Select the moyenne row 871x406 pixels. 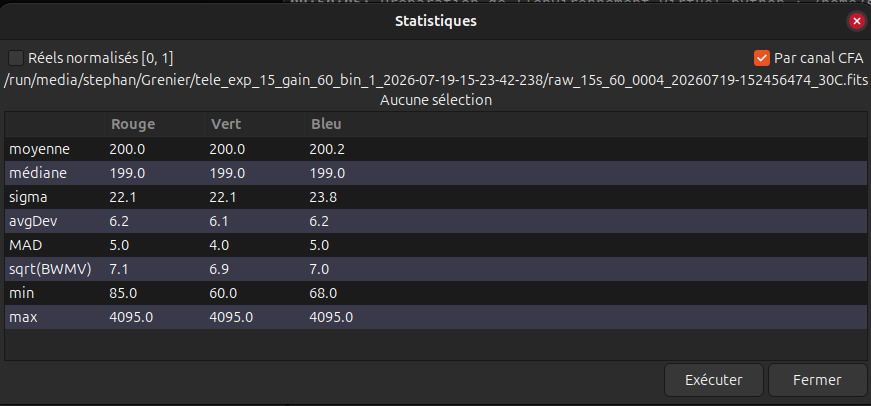point(436,149)
